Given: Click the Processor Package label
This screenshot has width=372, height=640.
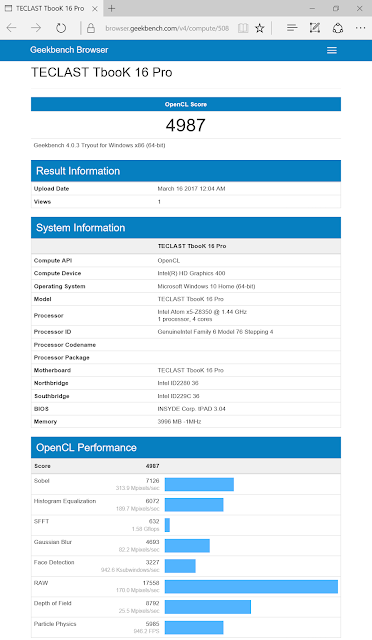Looking at the screenshot, I should click(62, 358).
